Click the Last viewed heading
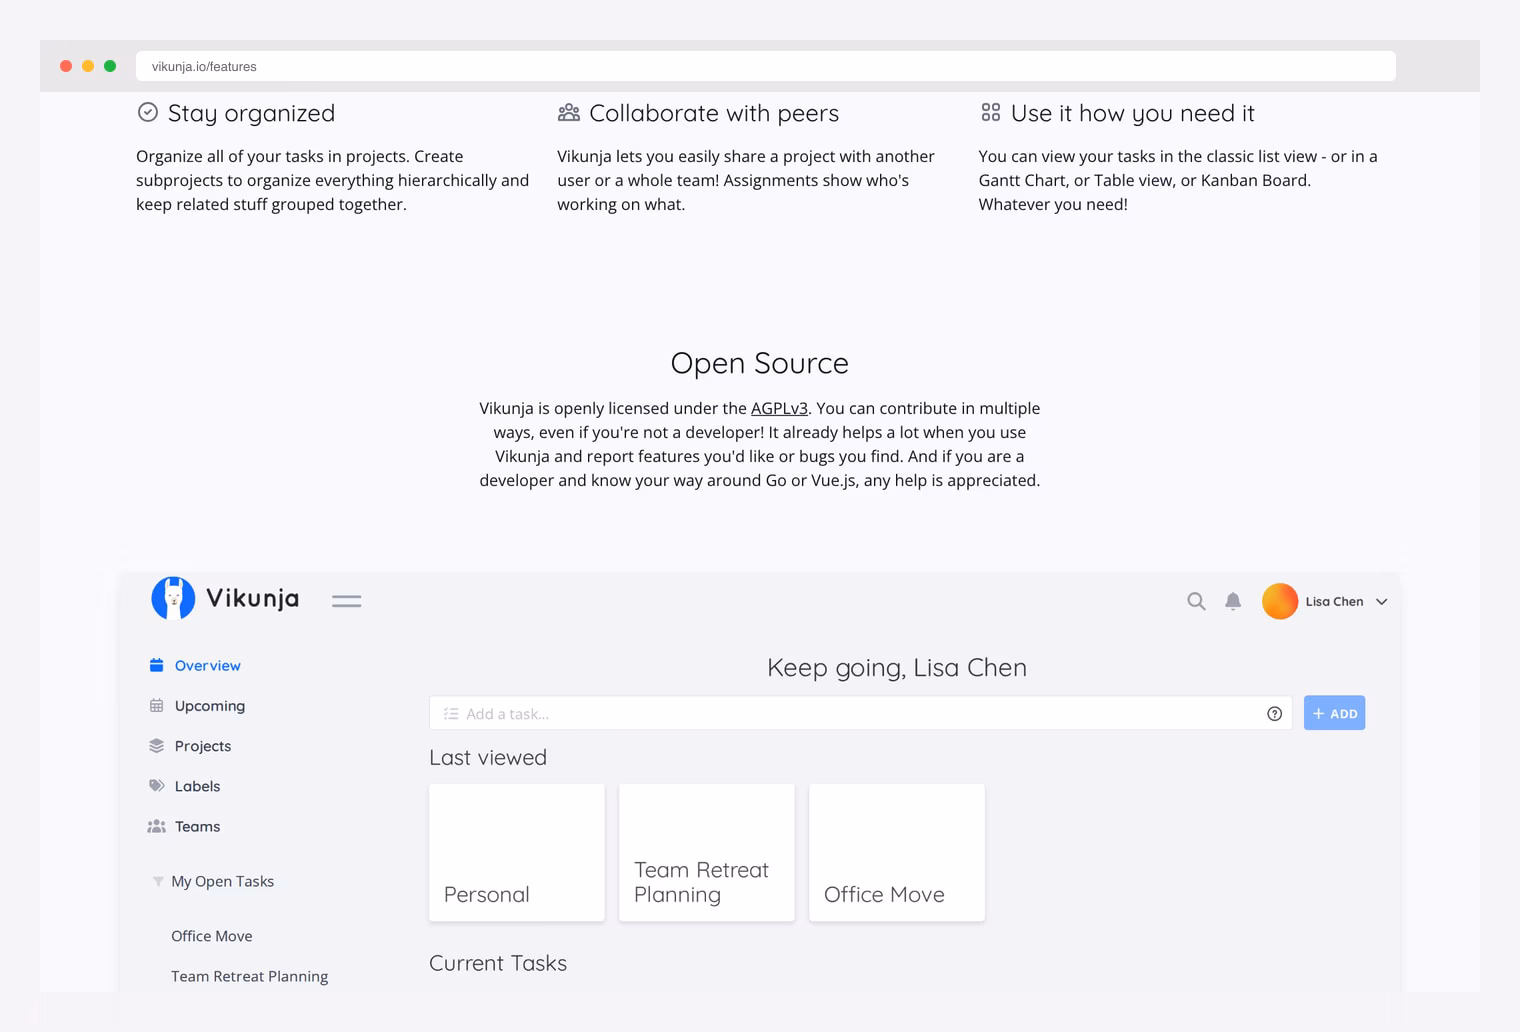This screenshot has width=1520, height=1032. point(488,757)
